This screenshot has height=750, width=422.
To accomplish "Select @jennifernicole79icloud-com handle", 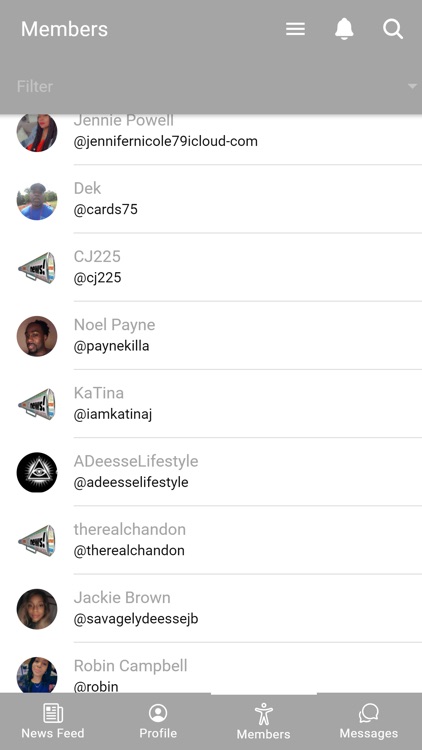I will (x=166, y=142).
